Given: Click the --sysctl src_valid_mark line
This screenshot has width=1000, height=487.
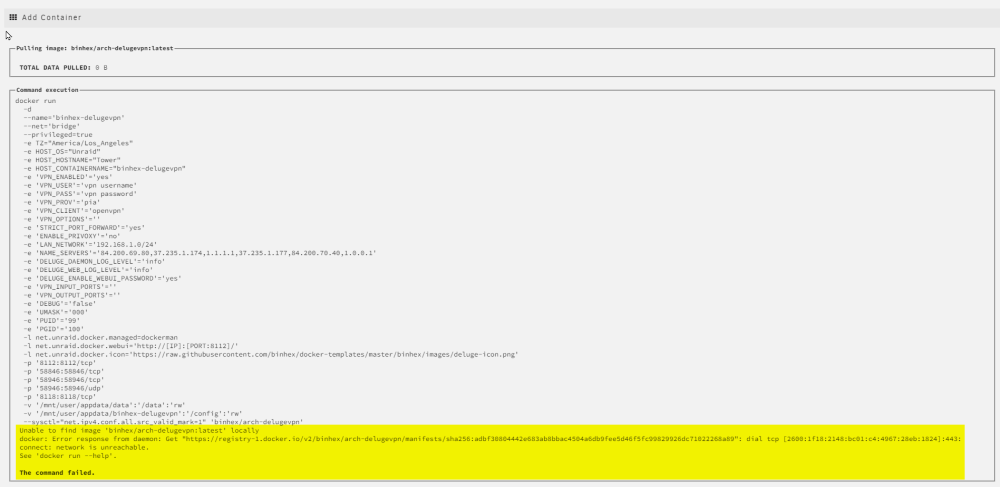Looking at the screenshot, I should pos(163,421).
